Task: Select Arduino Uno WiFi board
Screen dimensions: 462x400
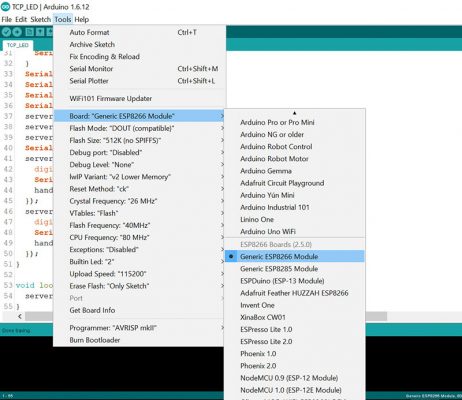Action: [x=295, y=231]
